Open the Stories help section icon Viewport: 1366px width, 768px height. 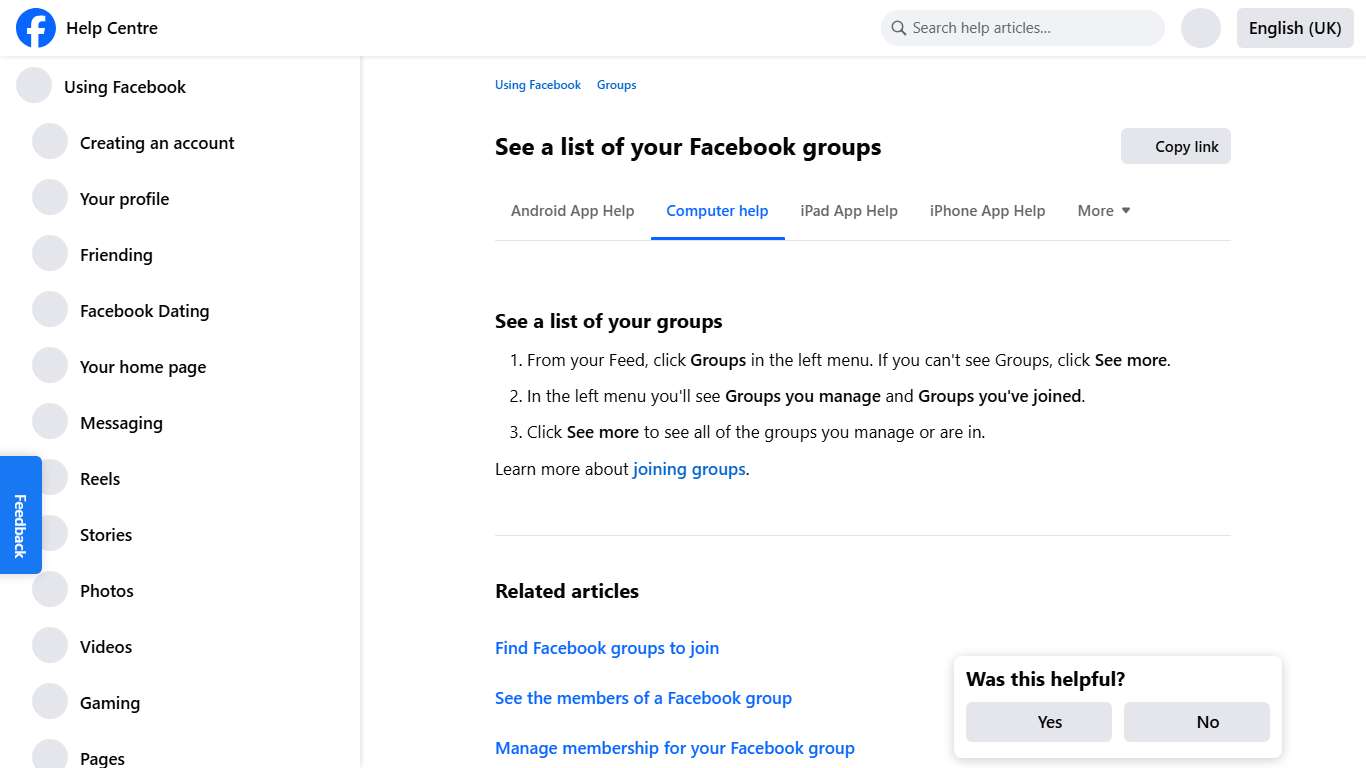click(50, 533)
